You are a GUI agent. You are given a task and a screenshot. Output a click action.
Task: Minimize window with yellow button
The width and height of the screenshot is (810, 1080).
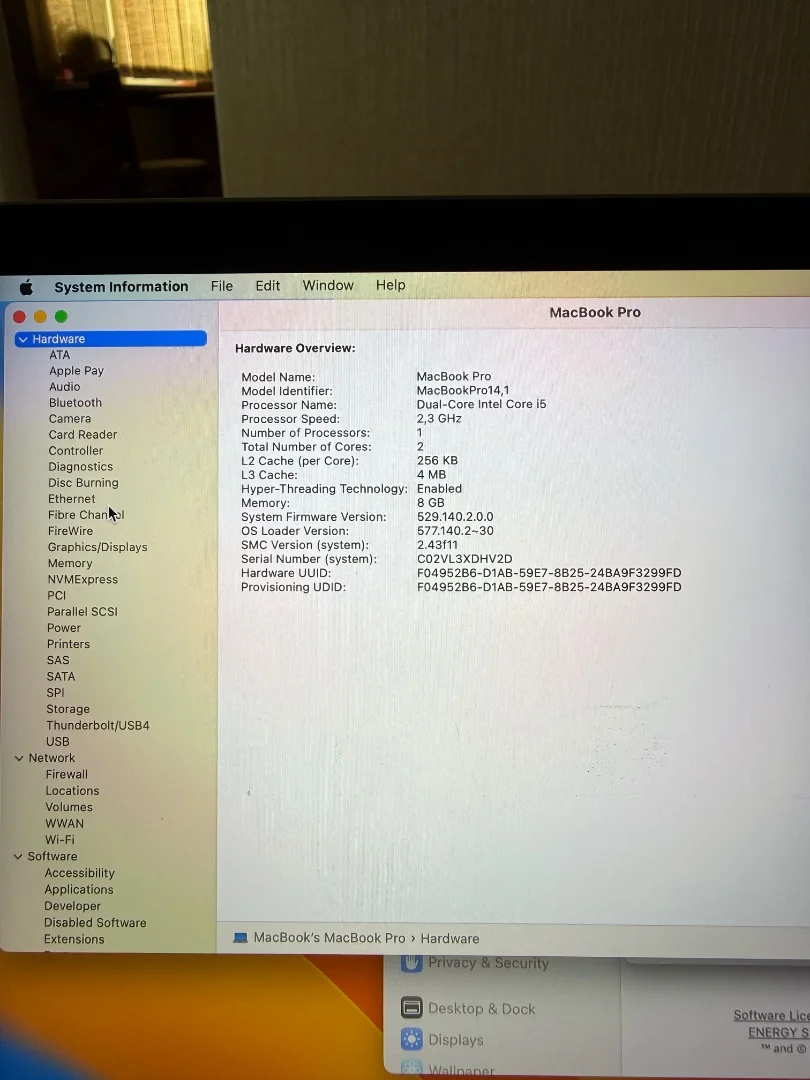[x=40, y=317]
